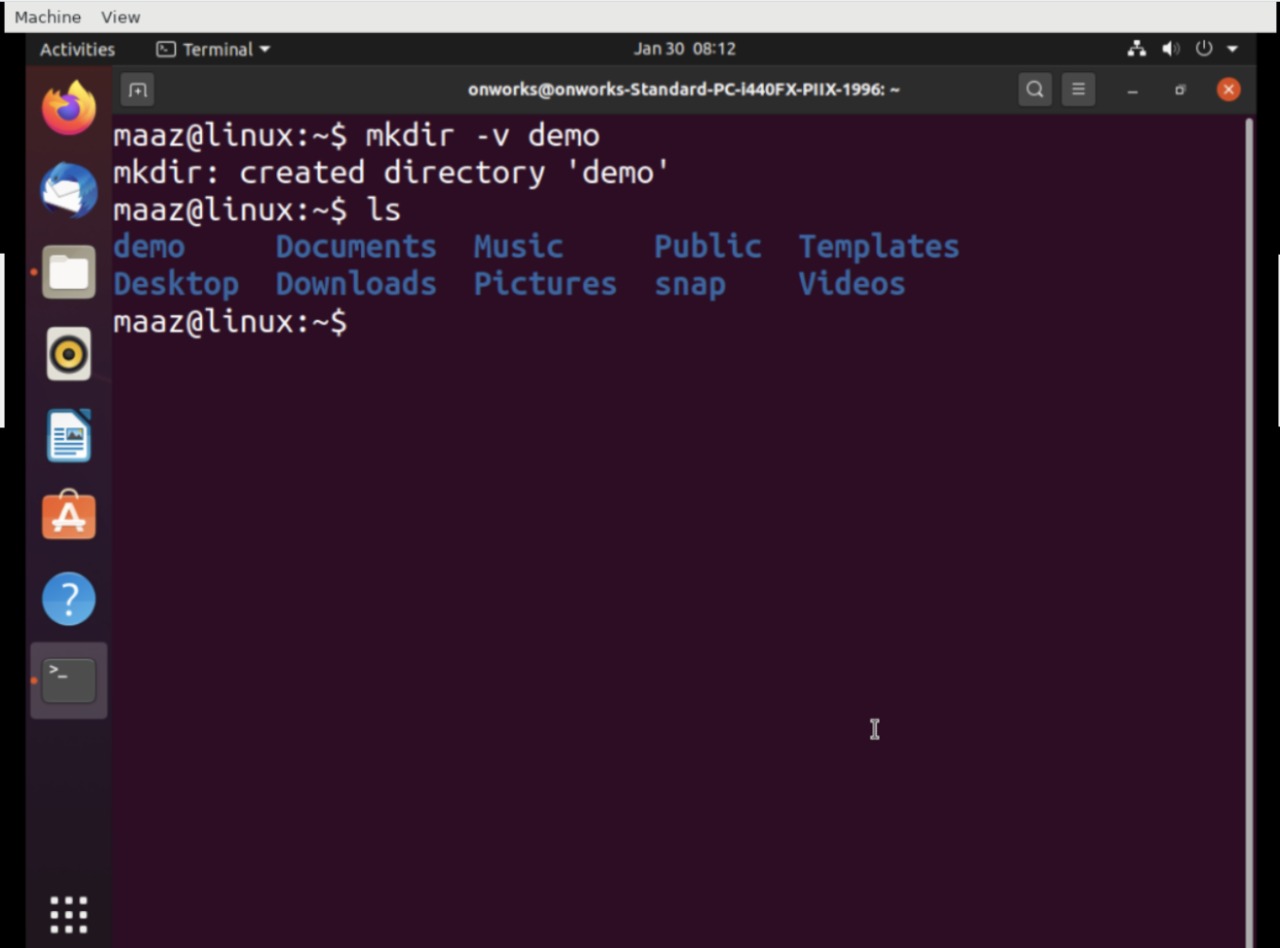Viewport: 1280px width, 948px height.
Task: Show all applications grid
Action: click(68, 913)
